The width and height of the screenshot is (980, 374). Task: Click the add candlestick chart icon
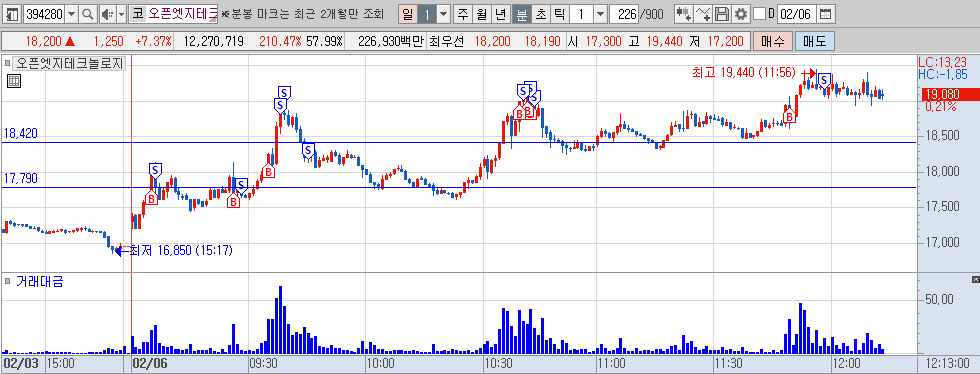[x=684, y=14]
